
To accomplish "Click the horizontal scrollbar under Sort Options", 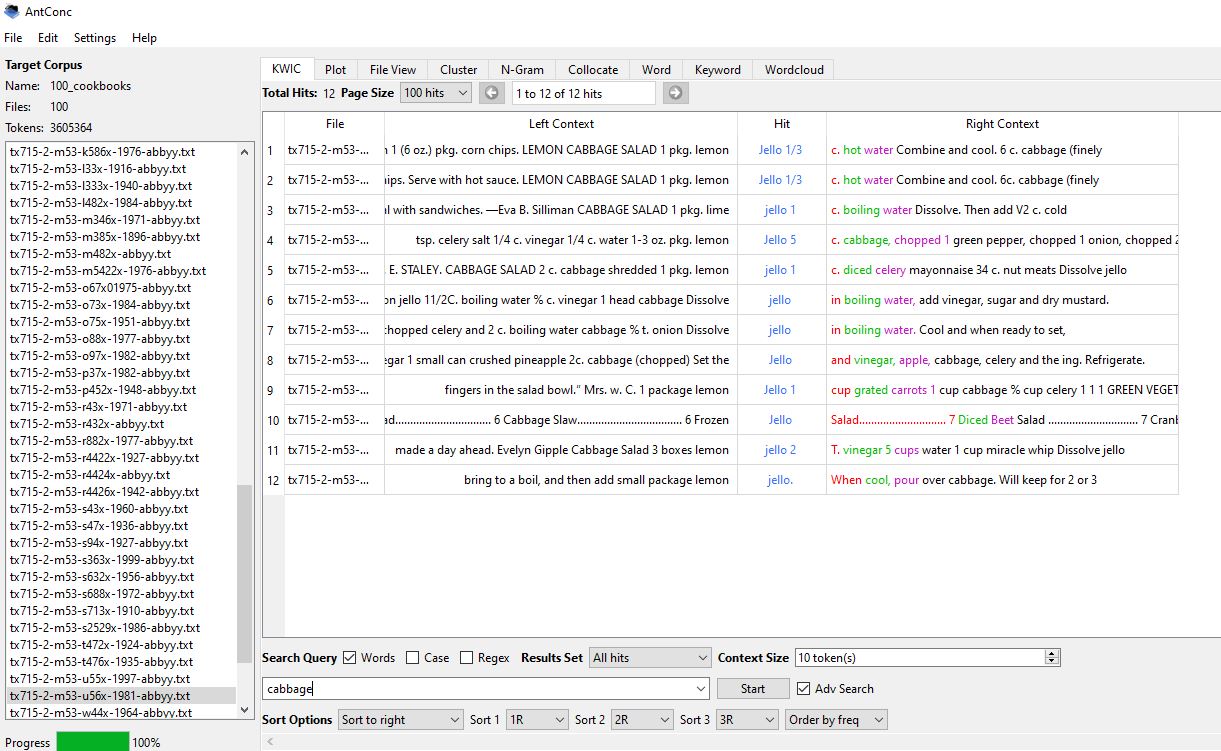I will coord(740,742).
